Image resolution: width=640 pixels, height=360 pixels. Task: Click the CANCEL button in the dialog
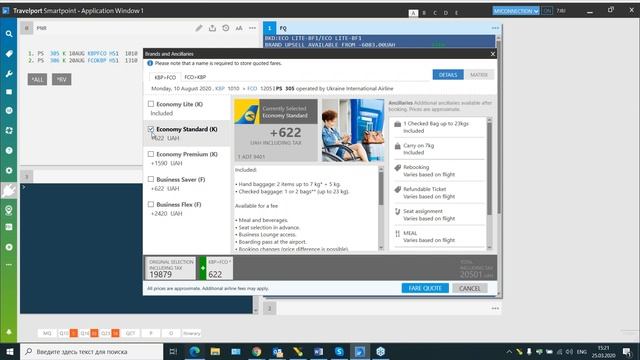click(469, 288)
